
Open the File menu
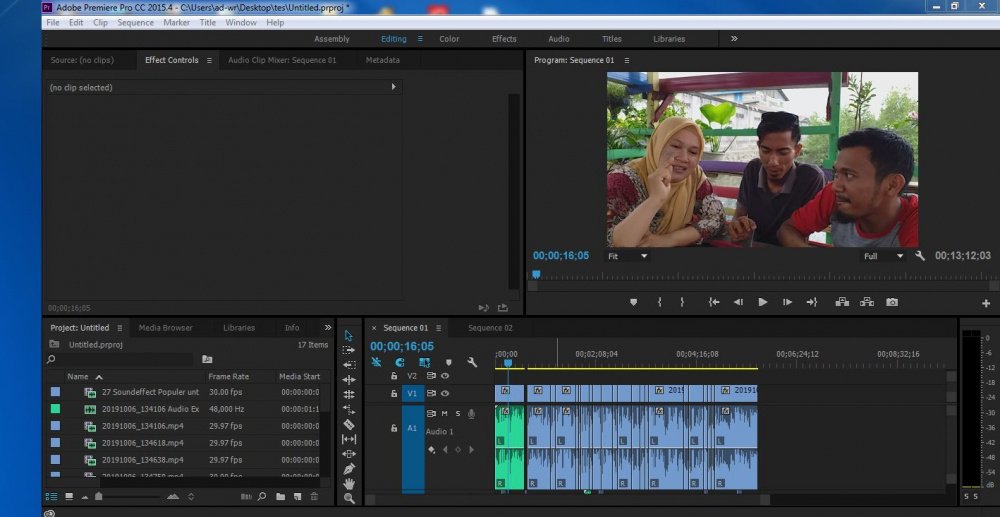tap(53, 22)
